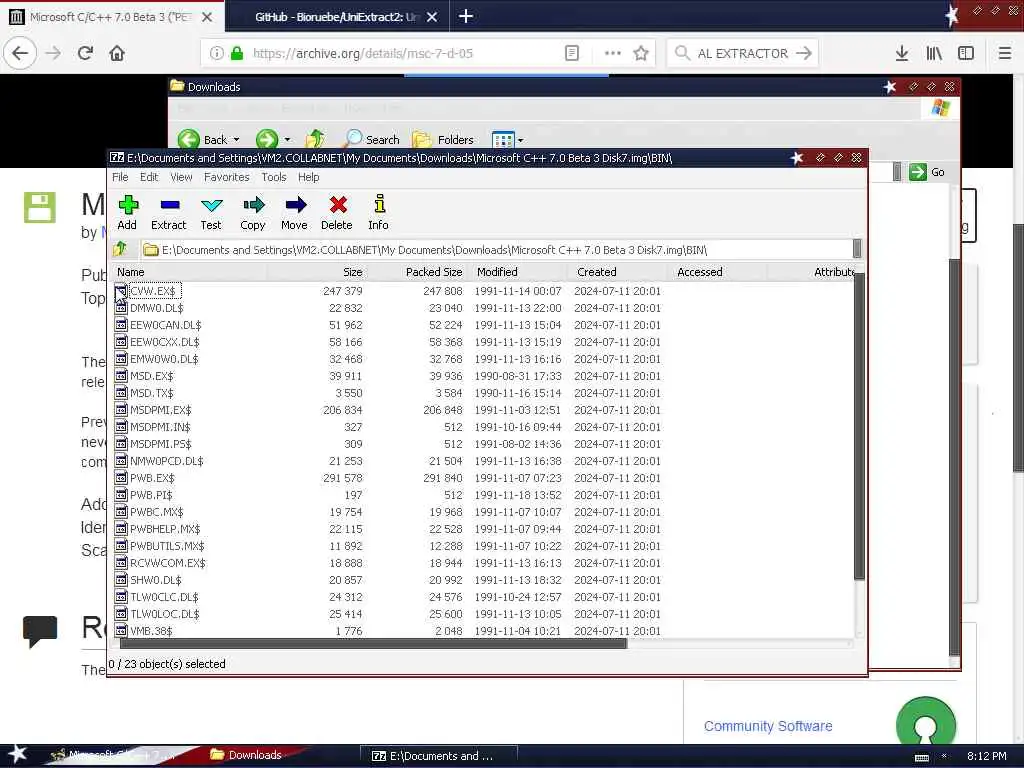1024x768 pixels.
Task: Go up one folder level in 7-Zip
Action: point(120,249)
